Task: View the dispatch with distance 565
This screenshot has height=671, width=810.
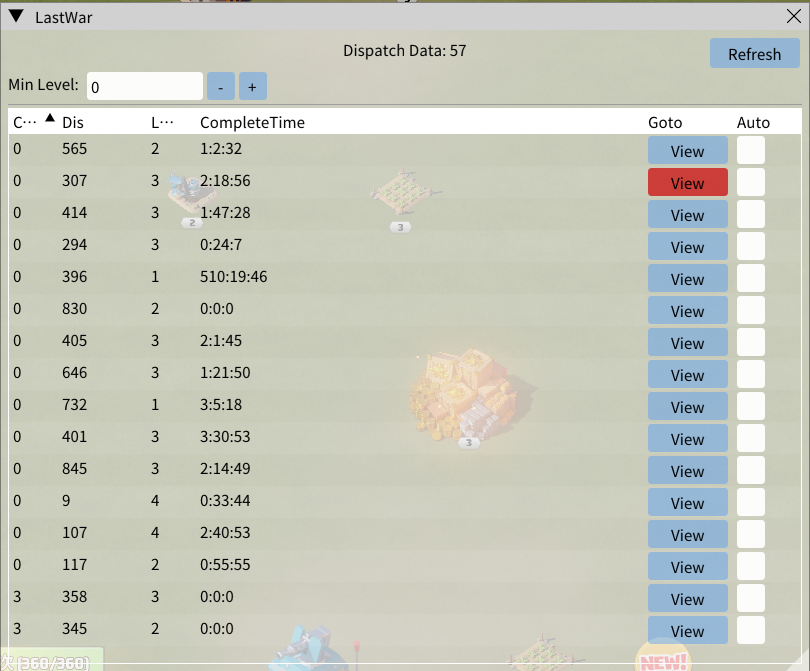Action: tap(687, 151)
